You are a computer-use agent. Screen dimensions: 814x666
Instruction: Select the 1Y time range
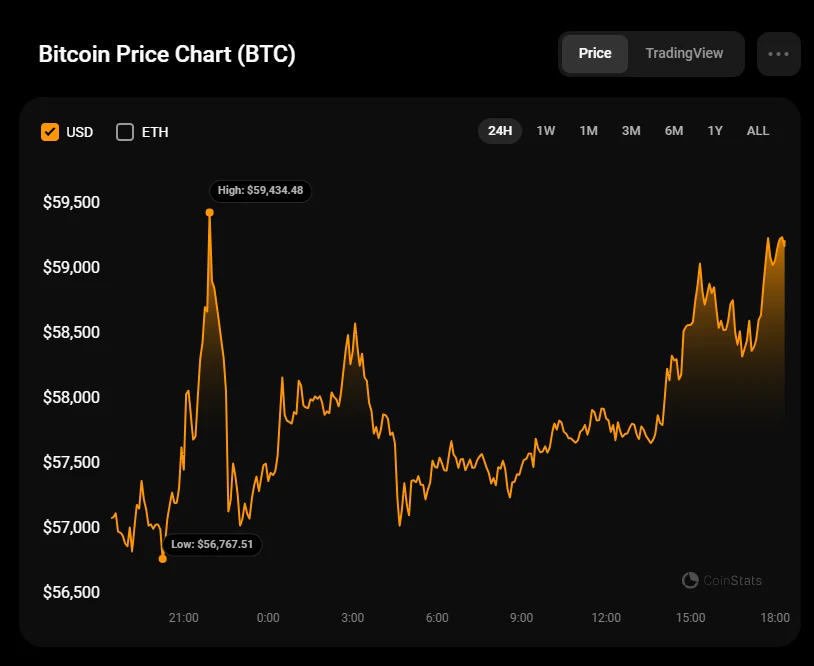pos(715,131)
